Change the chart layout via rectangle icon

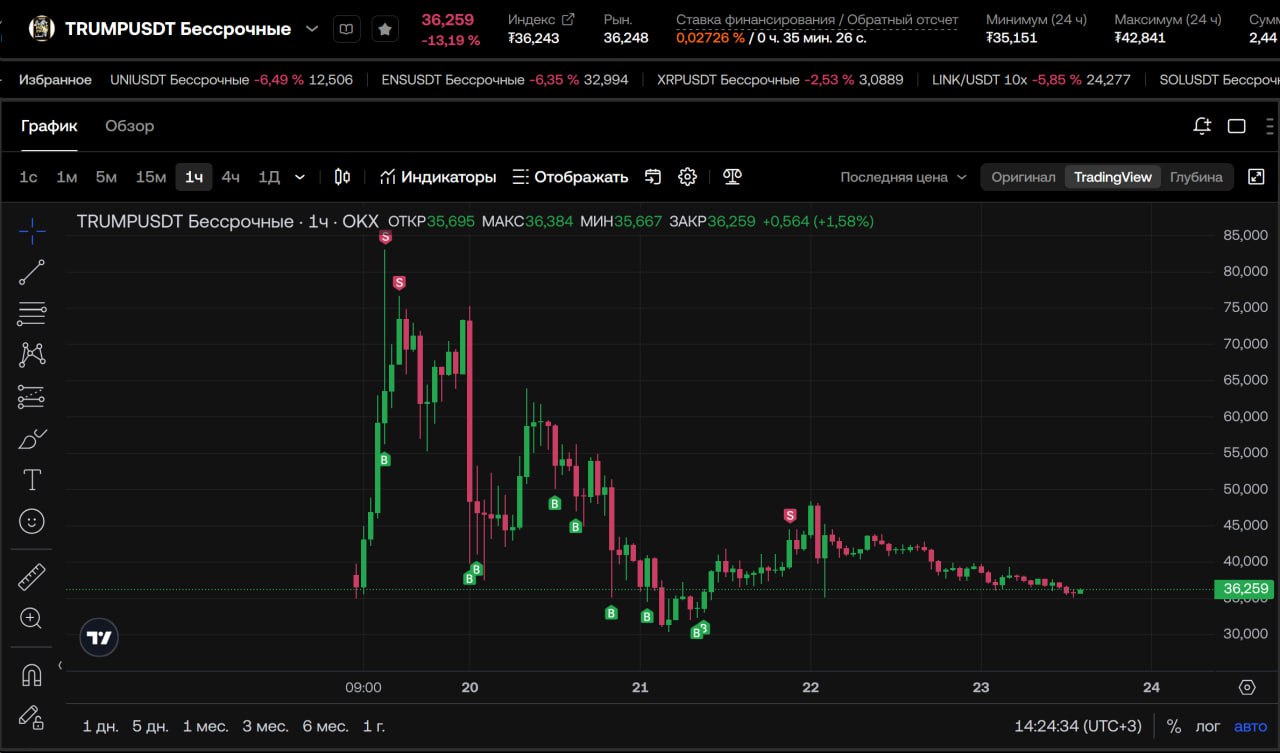(1237, 126)
